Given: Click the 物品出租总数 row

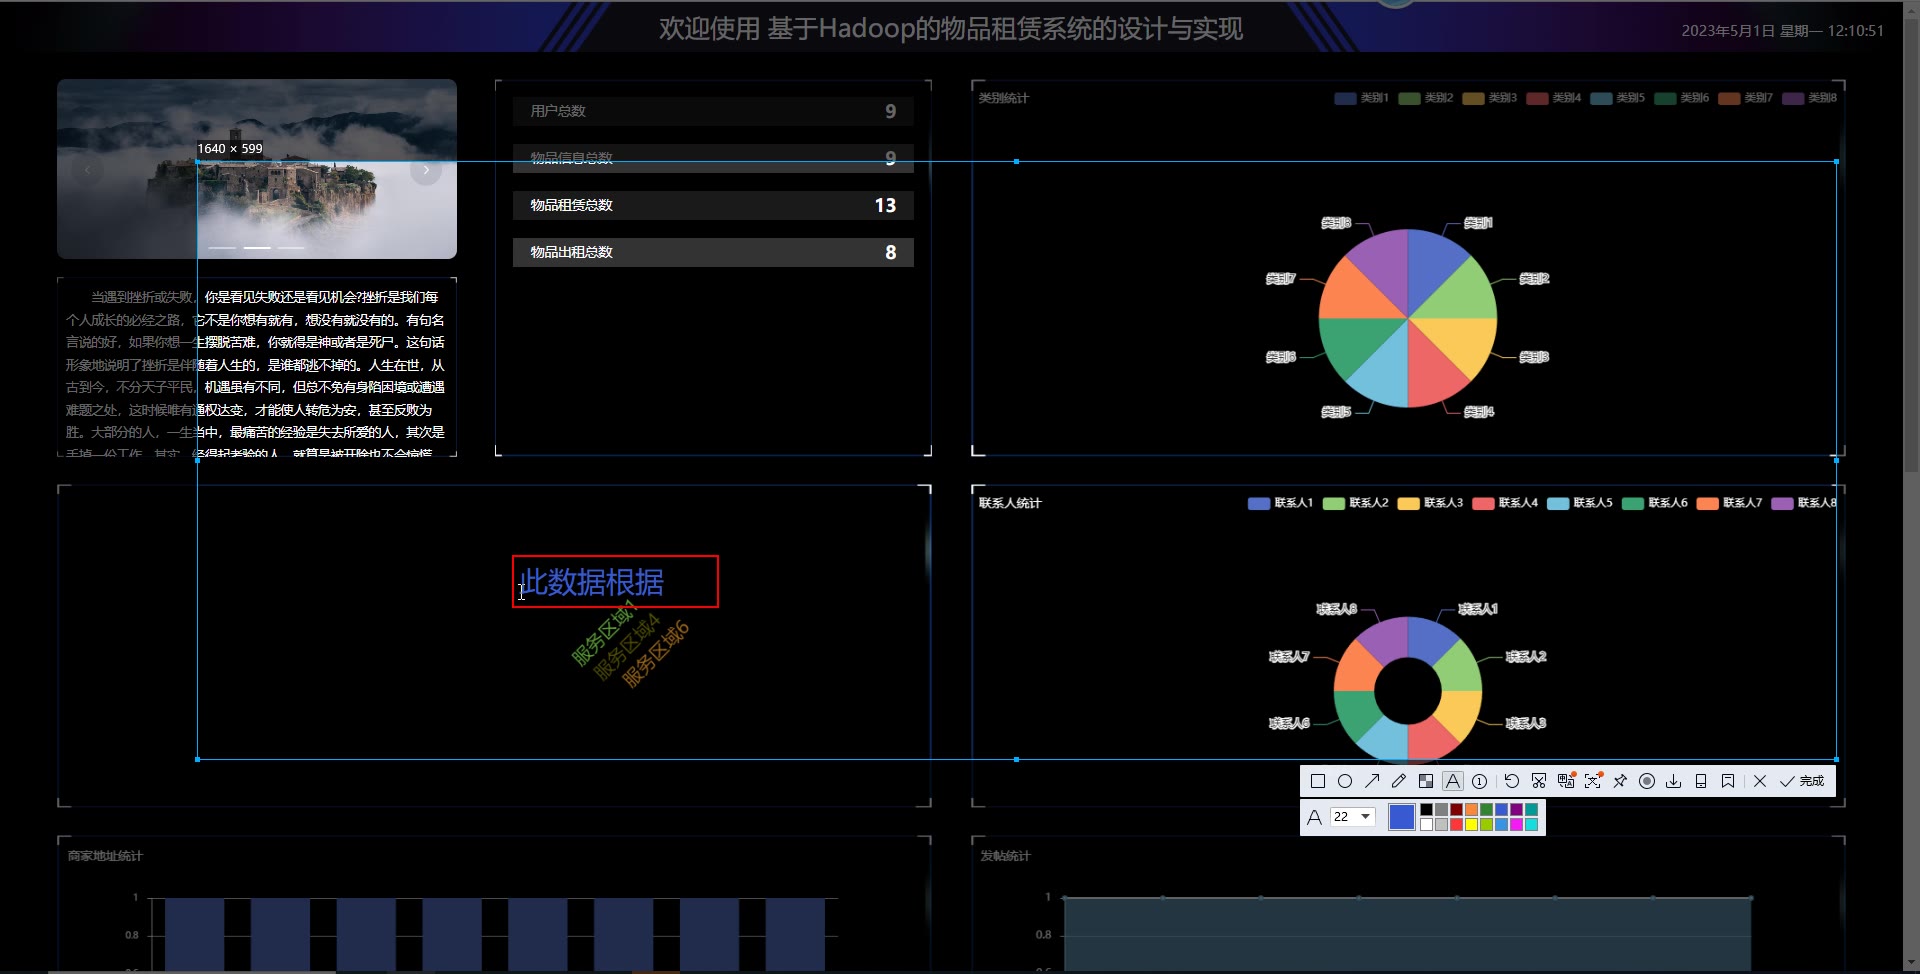Looking at the screenshot, I should (713, 252).
